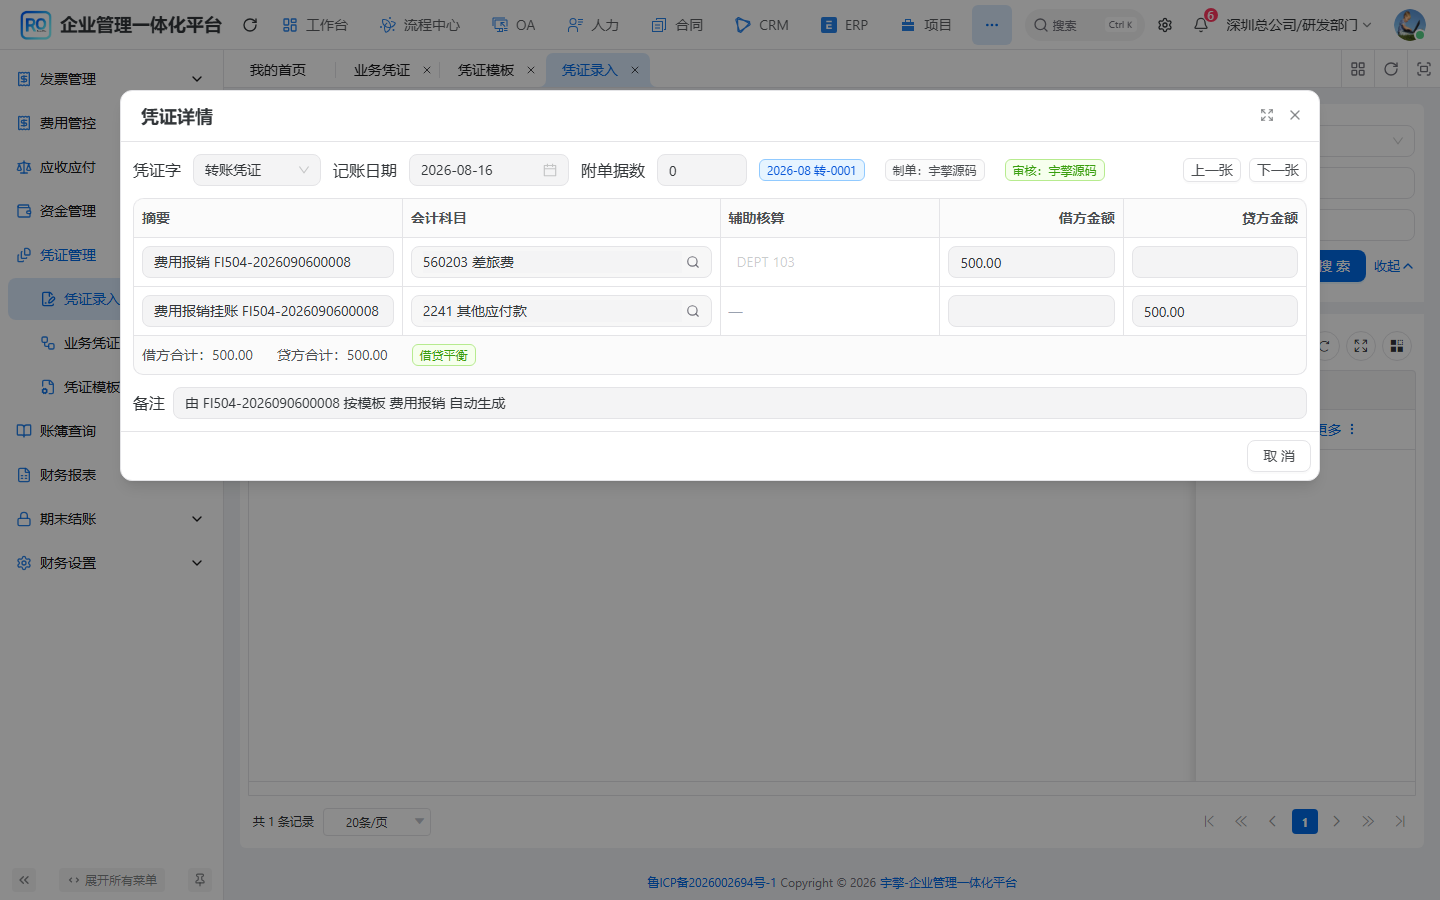Expand the 财务设置 sidebar menu
Image resolution: width=1440 pixels, height=900 pixels.
pyautogui.click(x=111, y=563)
